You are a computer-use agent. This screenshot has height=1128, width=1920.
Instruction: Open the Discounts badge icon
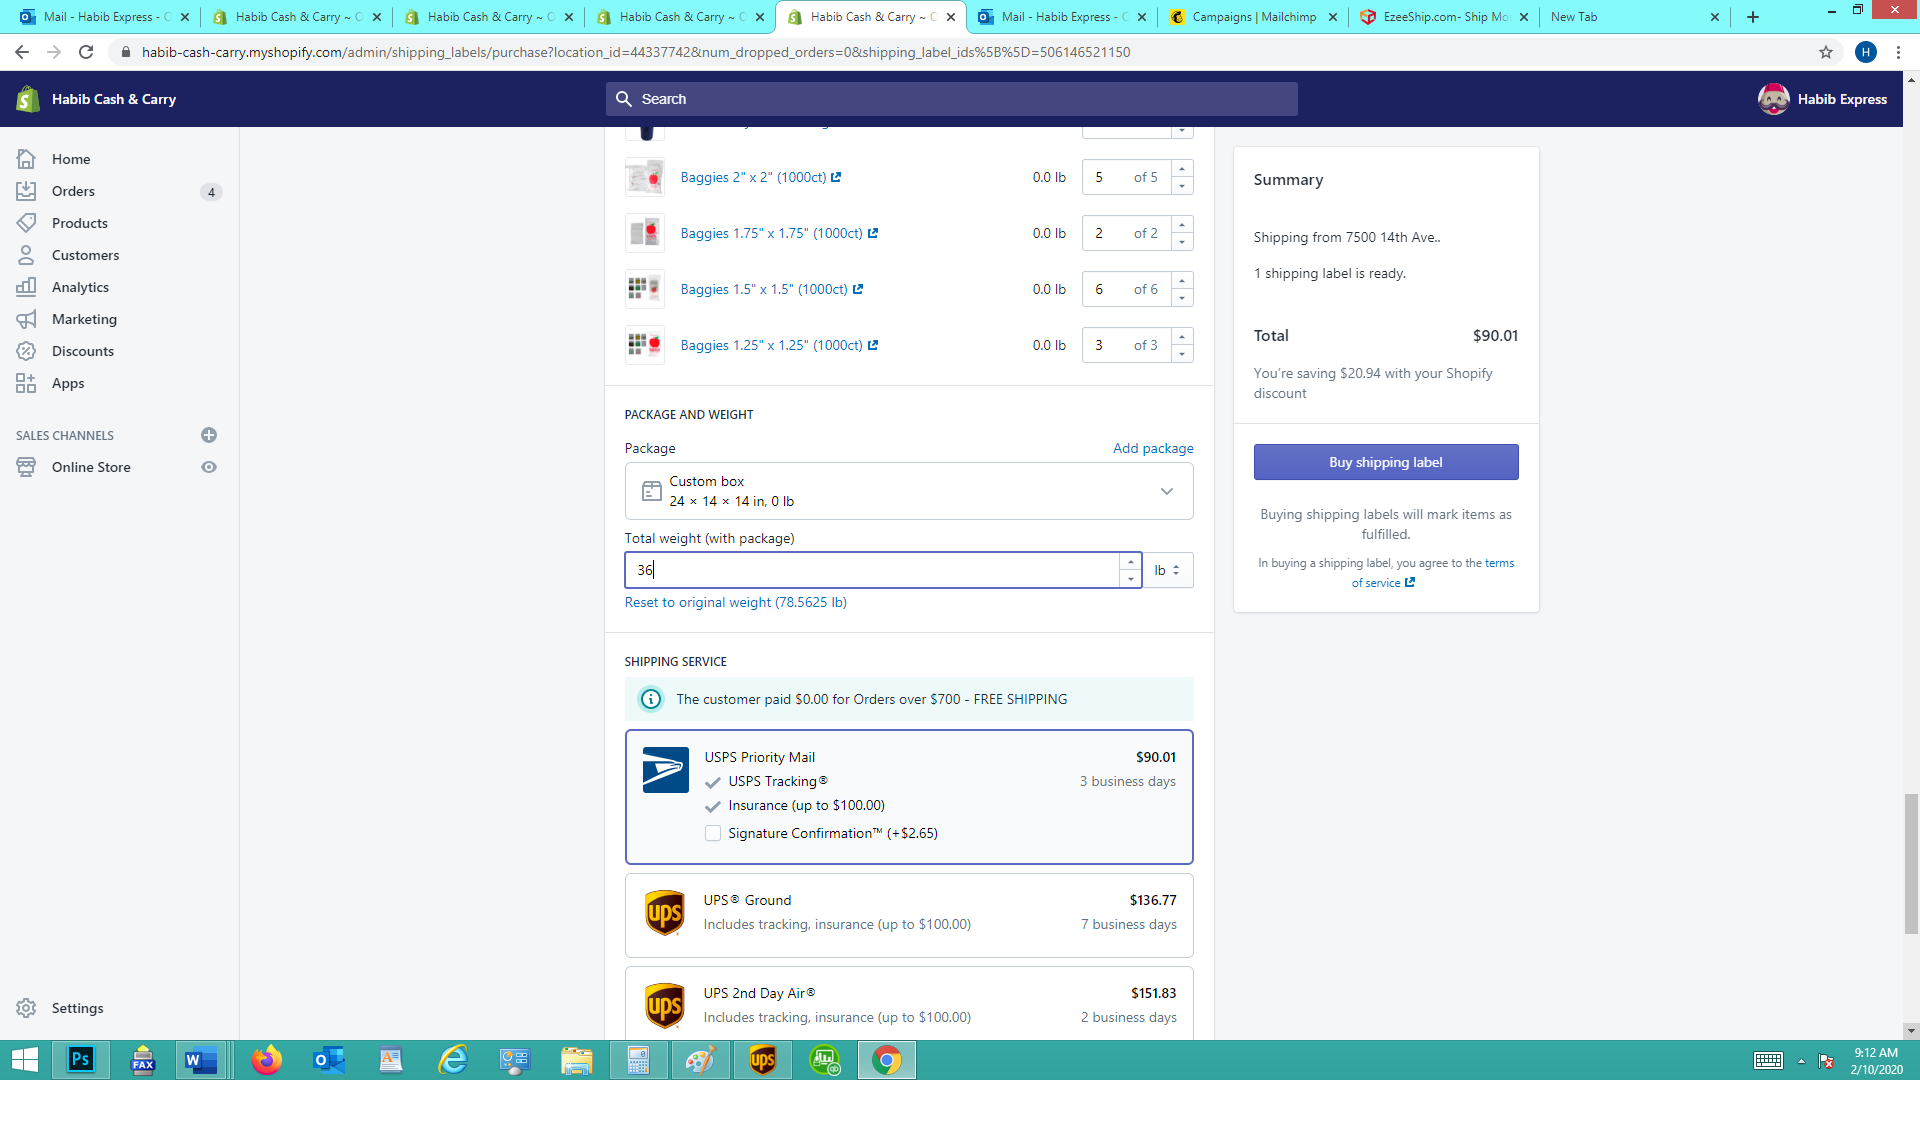[x=26, y=351]
